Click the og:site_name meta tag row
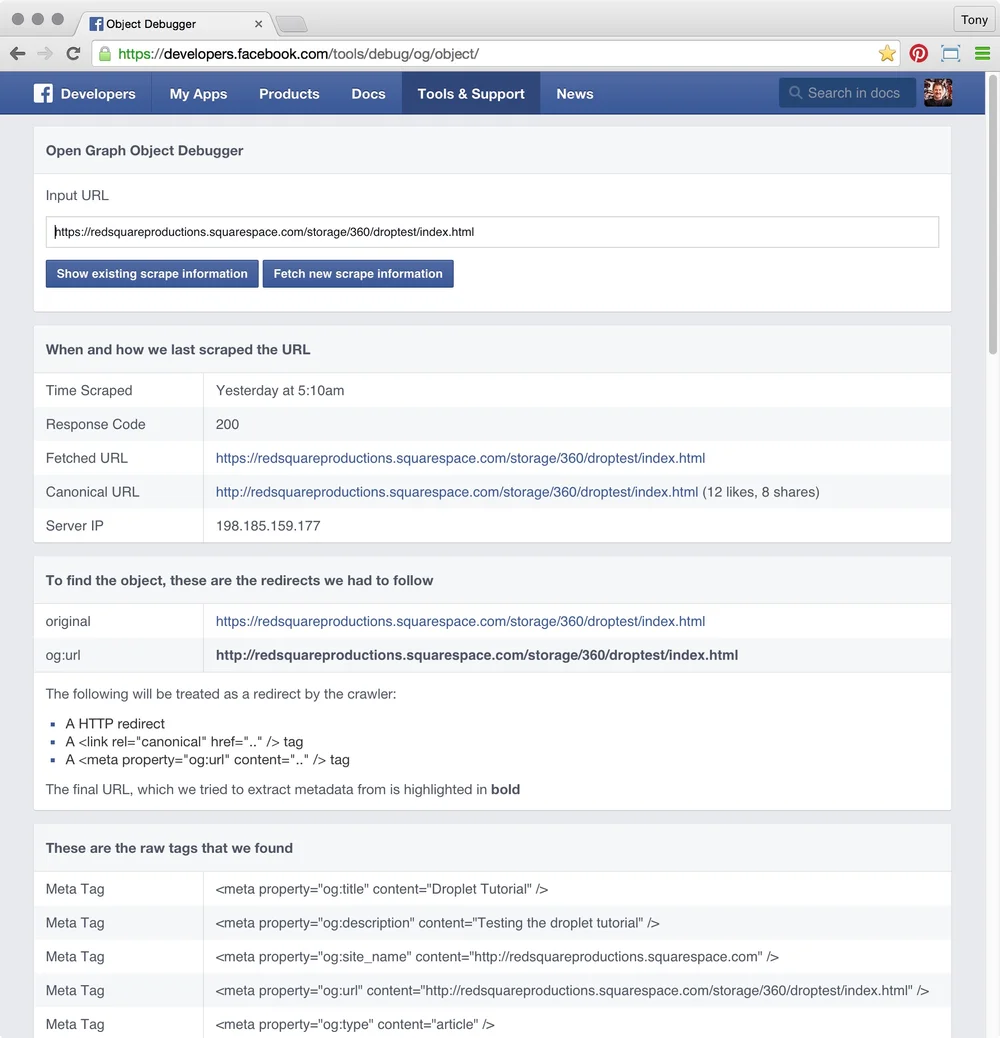This screenshot has width=1000, height=1038. (x=492, y=957)
